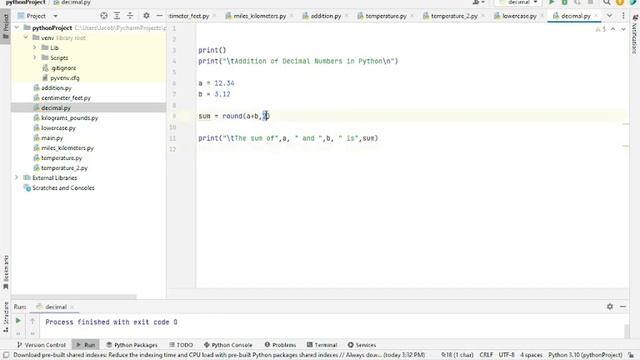Start debugging with the green bug icon
Screen dimensions: 640x360
coord(564,2)
